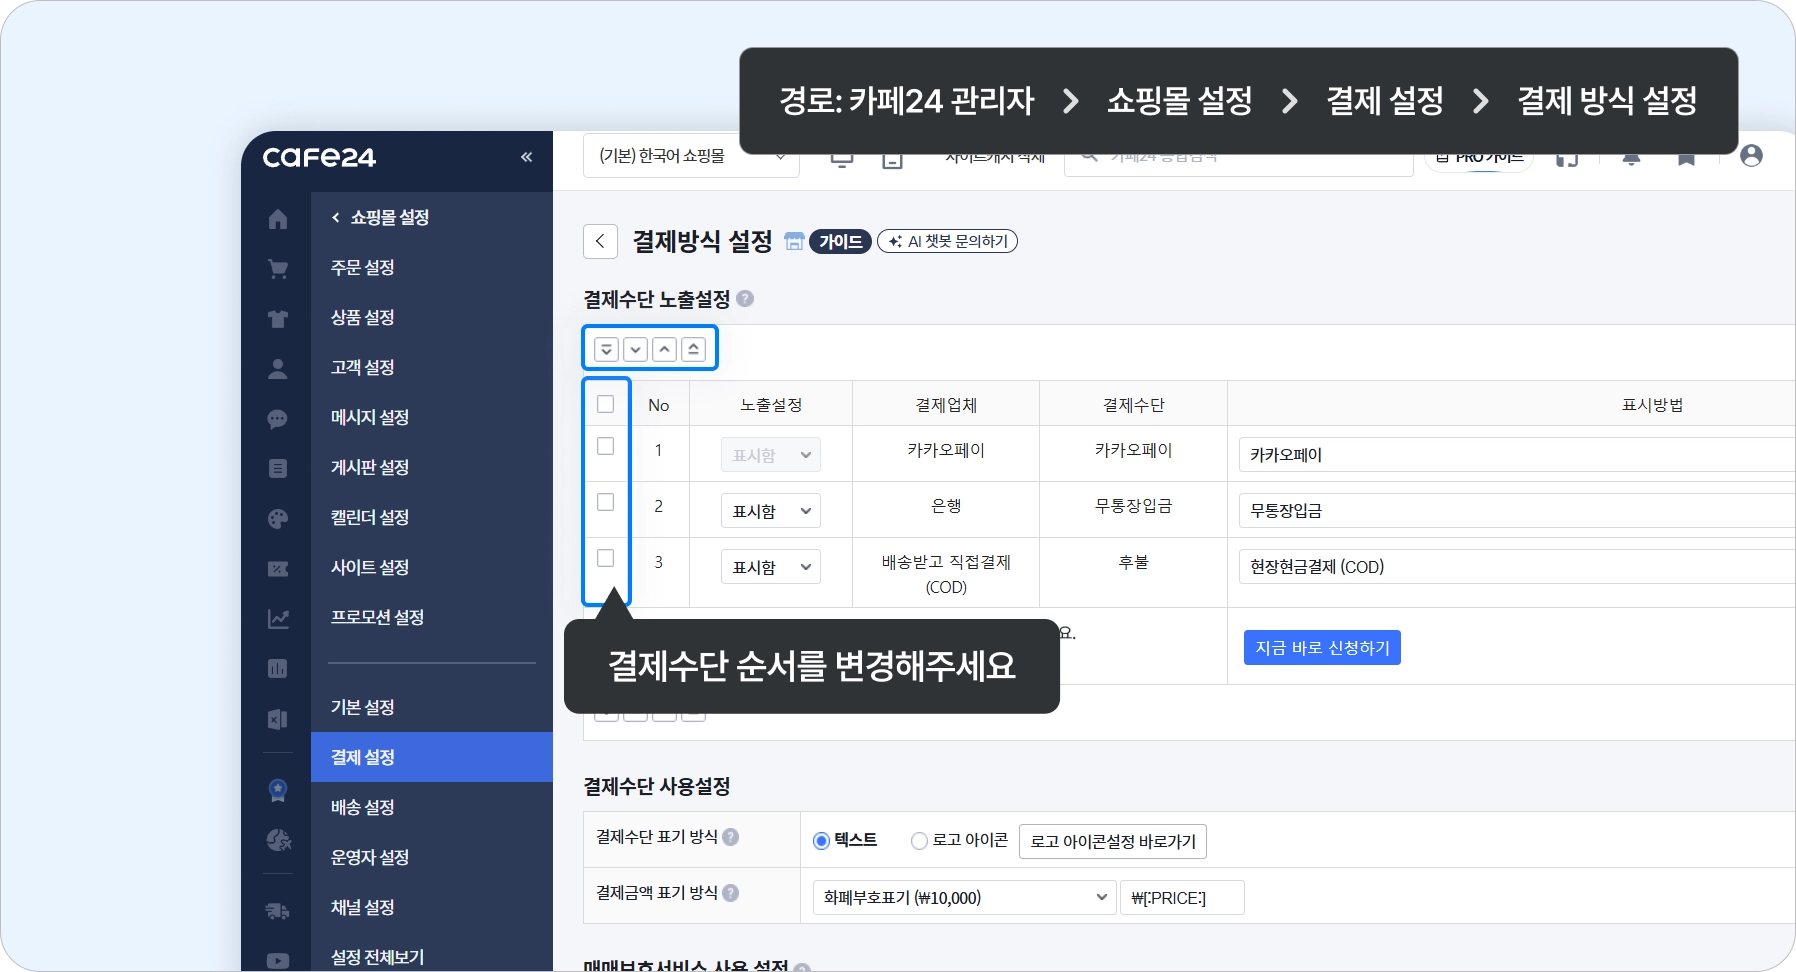Go back via 쇼핑몰 설정 header
This screenshot has height=972, width=1796.
380,217
